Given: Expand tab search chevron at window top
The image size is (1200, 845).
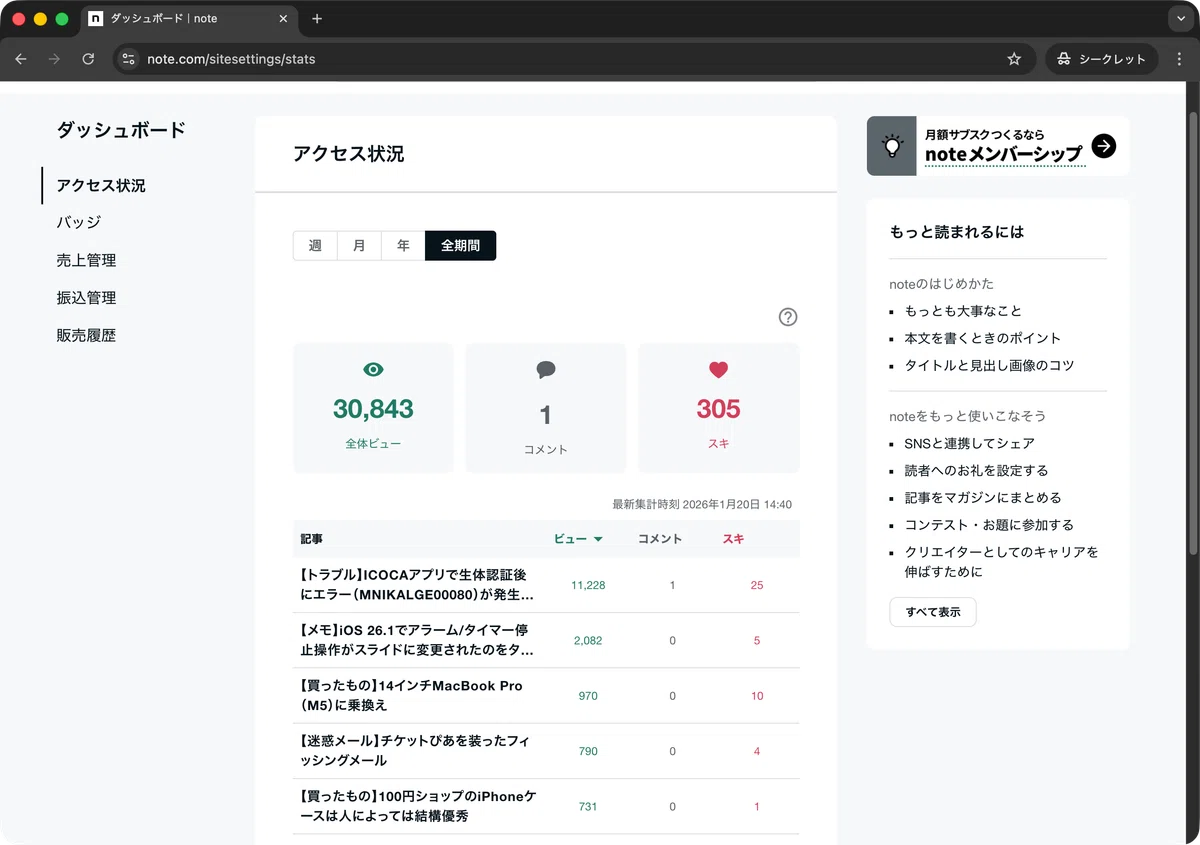Looking at the screenshot, I should click(x=1182, y=19).
